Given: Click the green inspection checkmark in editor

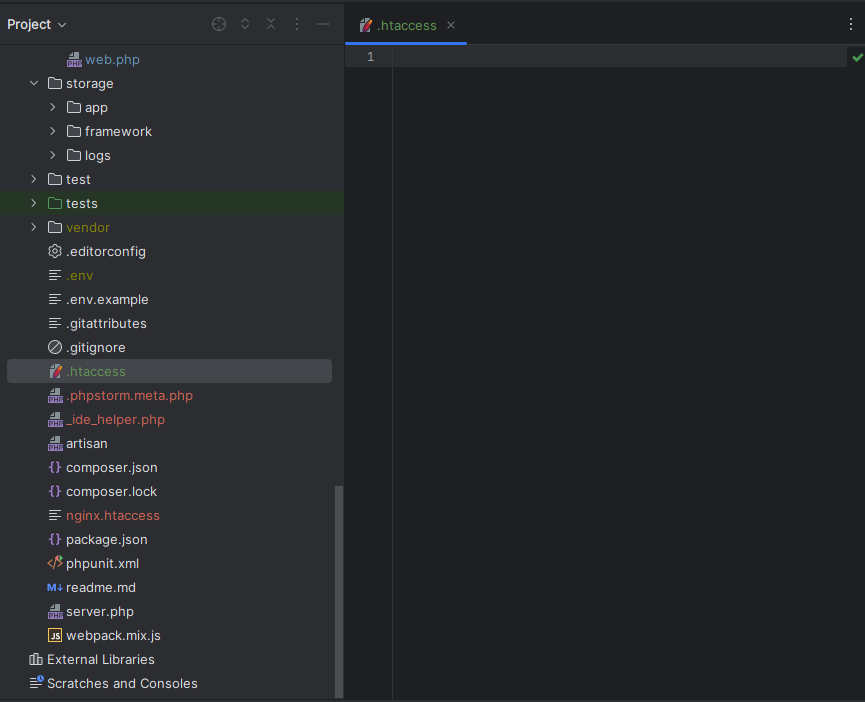Looking at the screenshot, I should [857, 57].
